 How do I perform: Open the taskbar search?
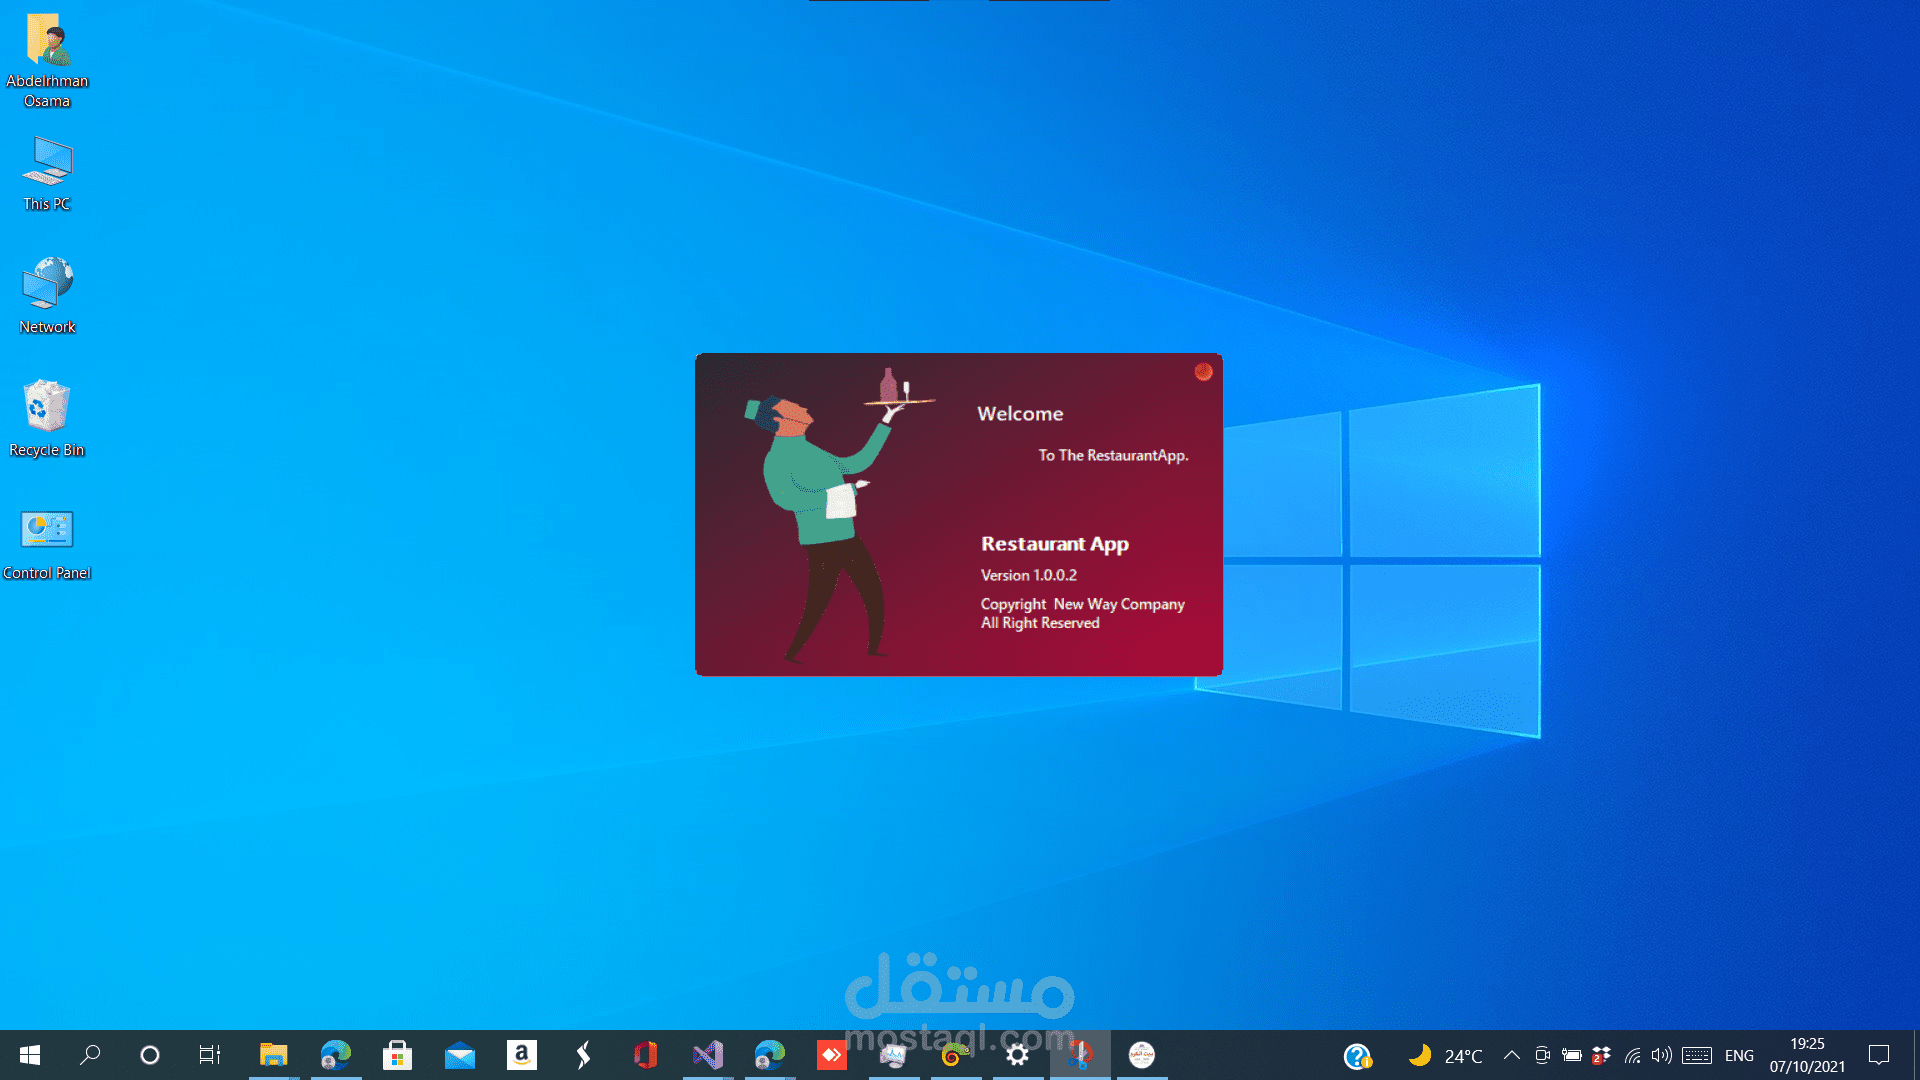click(90, 1055)
